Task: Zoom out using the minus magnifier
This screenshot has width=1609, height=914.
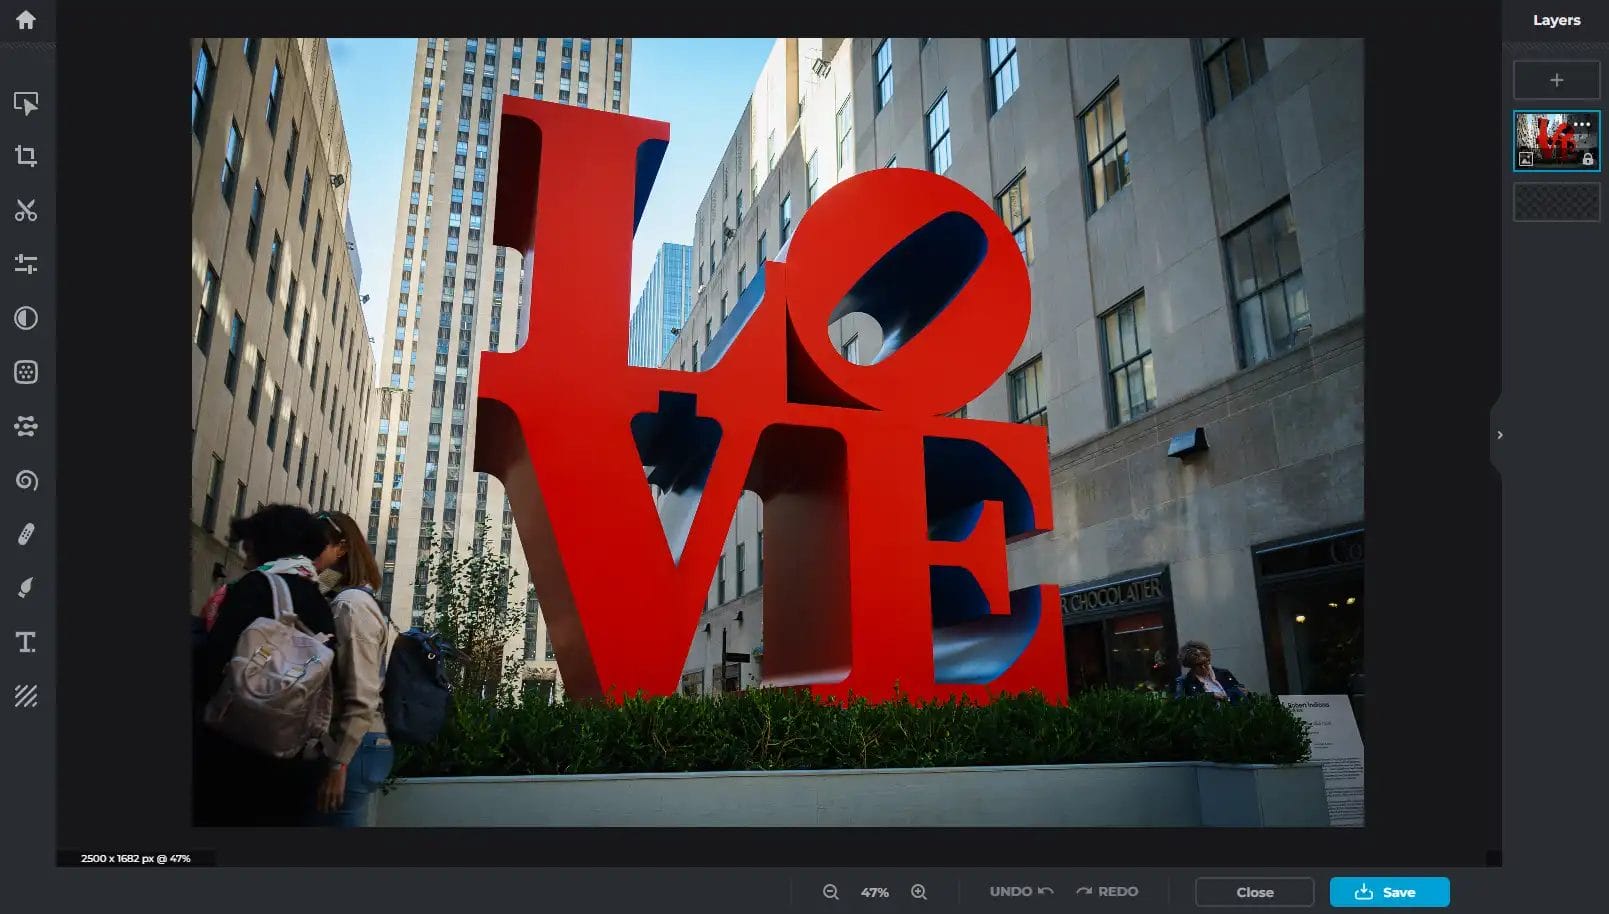Action: [x=830, y=892]
